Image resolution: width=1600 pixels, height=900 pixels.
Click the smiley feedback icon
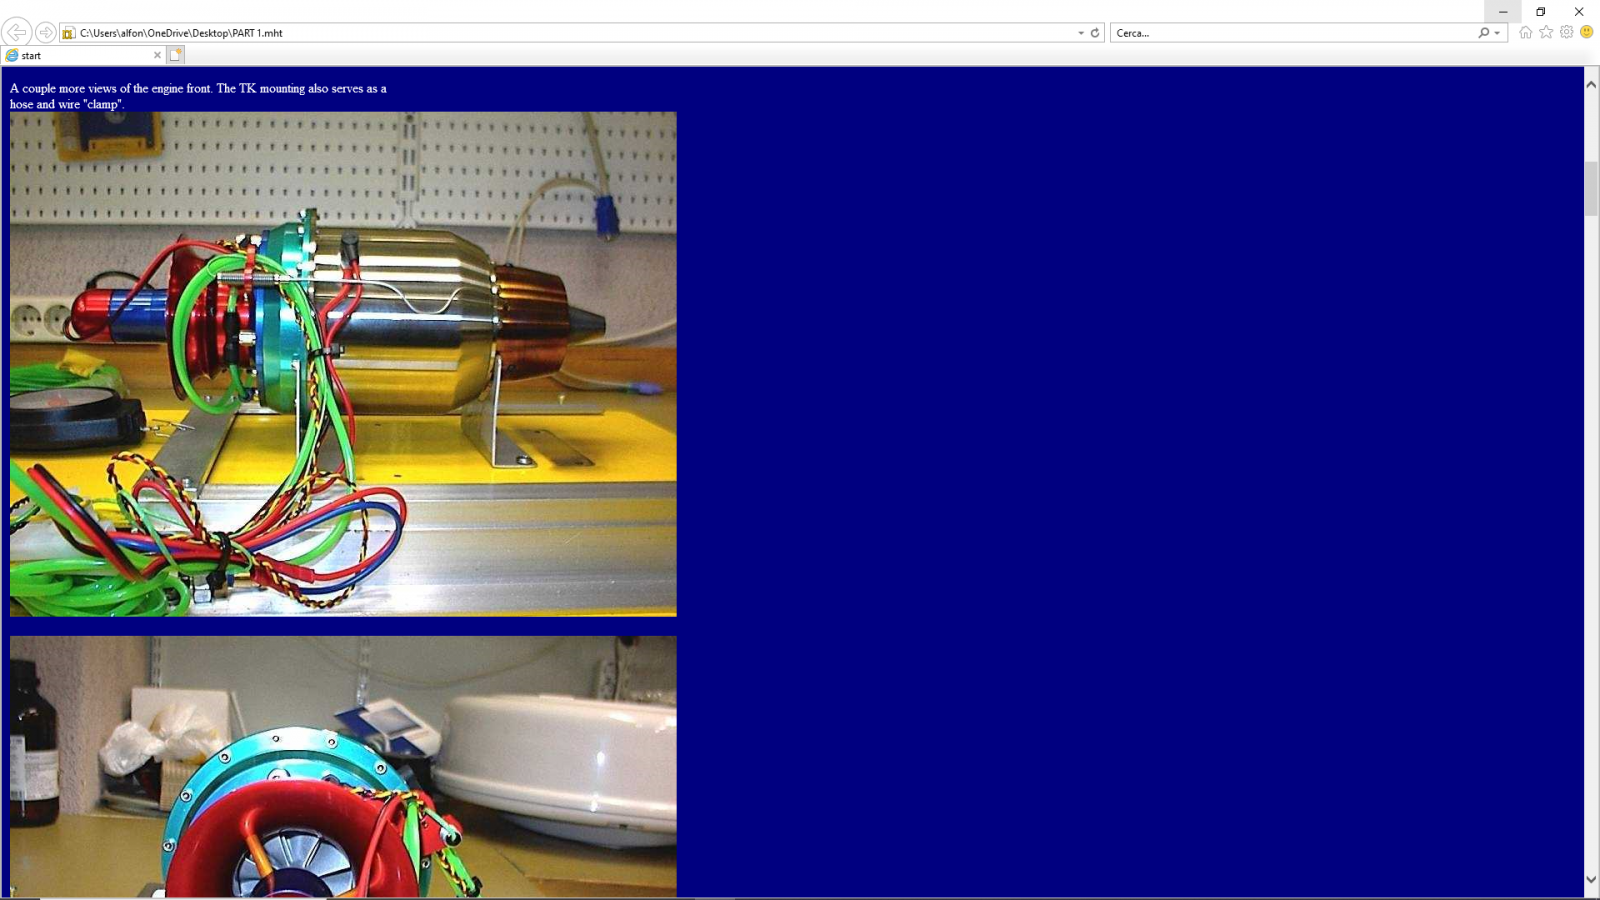[x=1587, y=32]
